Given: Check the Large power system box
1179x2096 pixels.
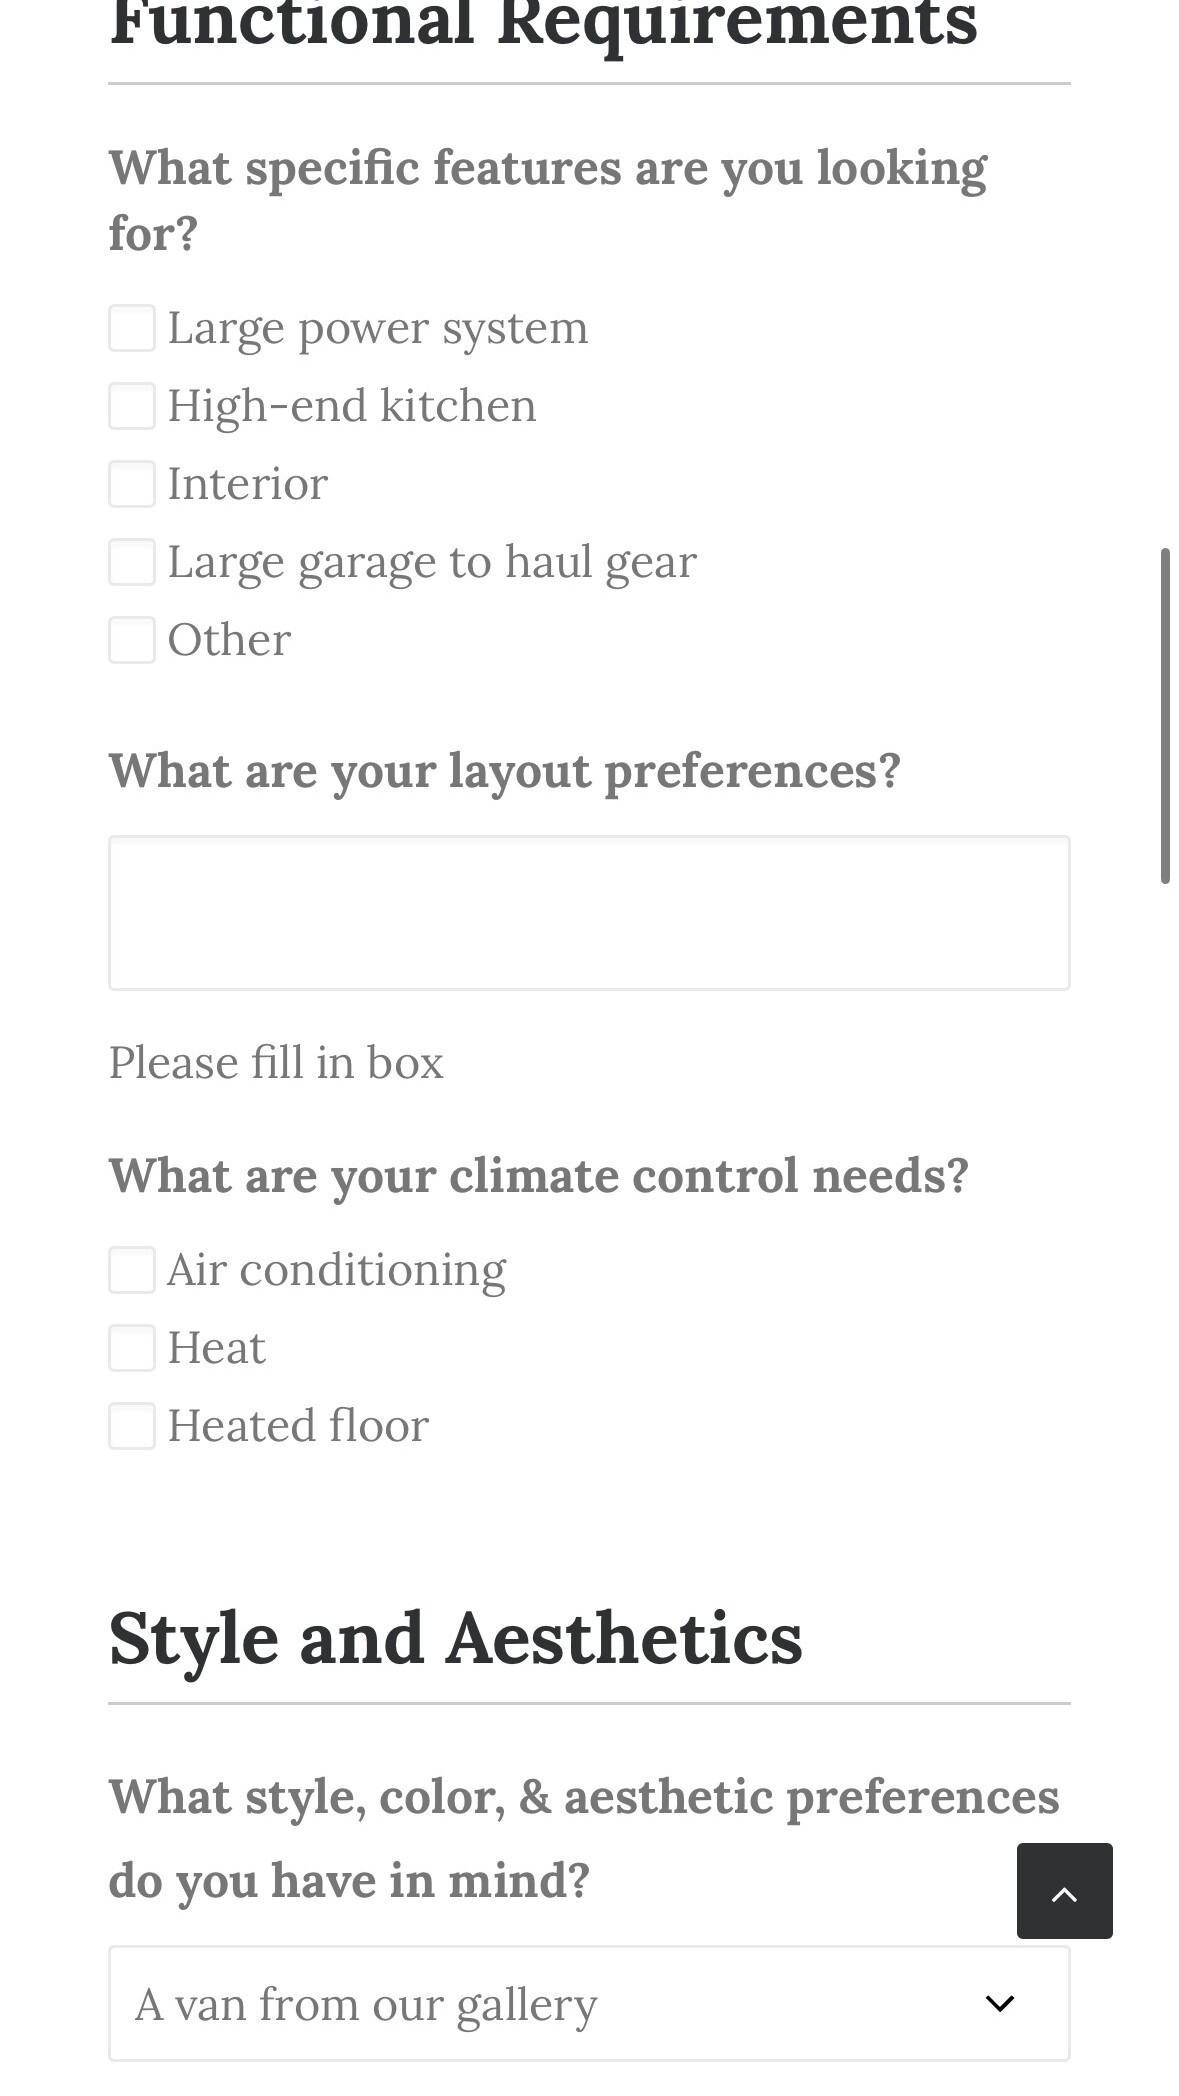Looking at the screenshot, I should click(132, 328).
